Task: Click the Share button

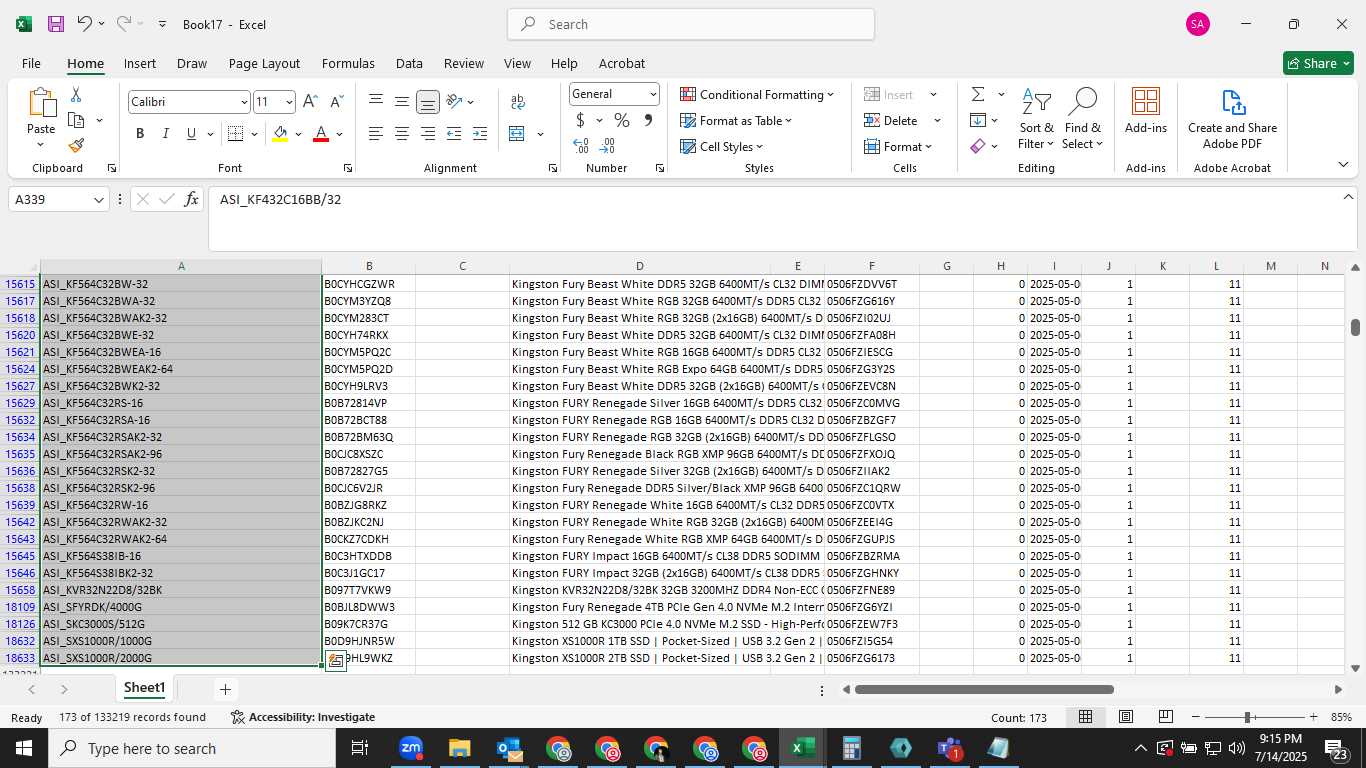Action: click(x=1318, y=63)
